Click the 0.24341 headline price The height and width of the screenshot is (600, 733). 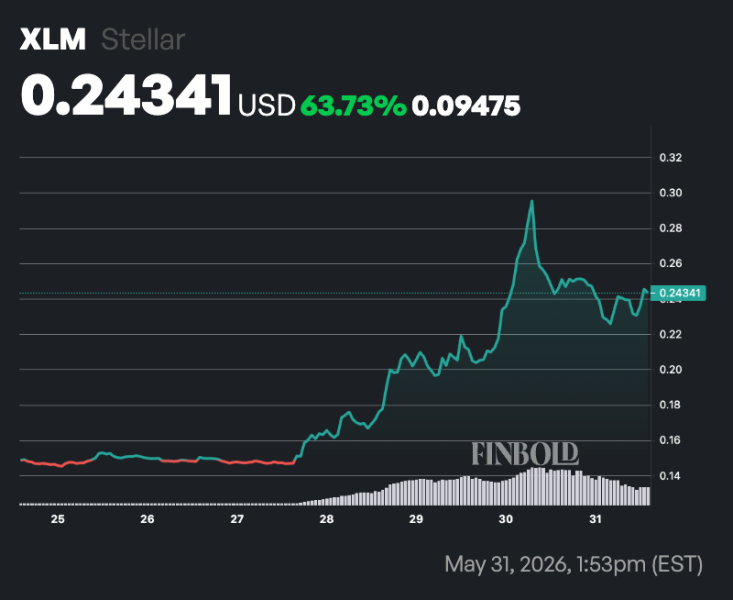click(x=126, y=95)
